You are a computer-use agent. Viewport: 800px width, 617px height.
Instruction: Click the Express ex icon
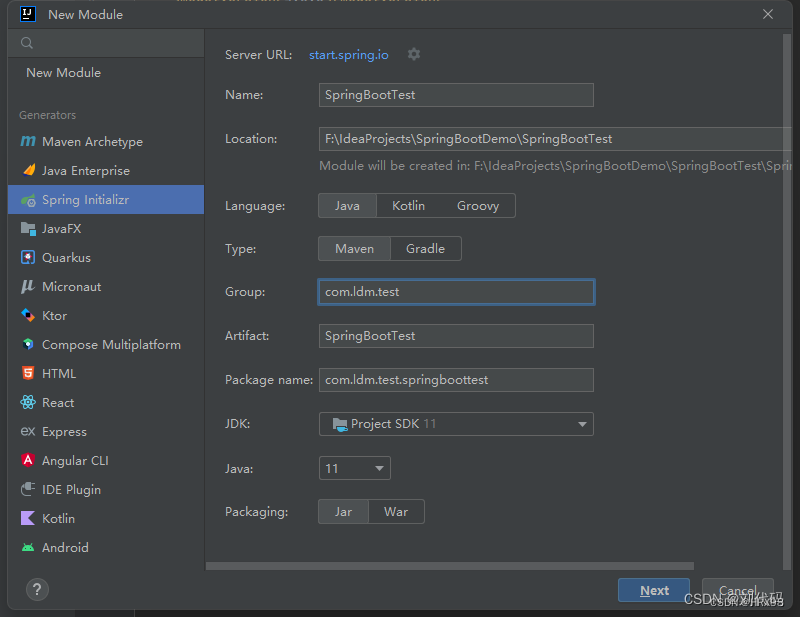click(x=28, y=431)
